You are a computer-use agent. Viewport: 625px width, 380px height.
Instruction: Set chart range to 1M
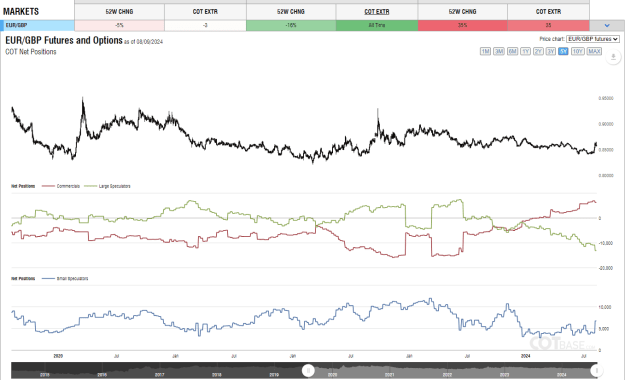(485, 51)
